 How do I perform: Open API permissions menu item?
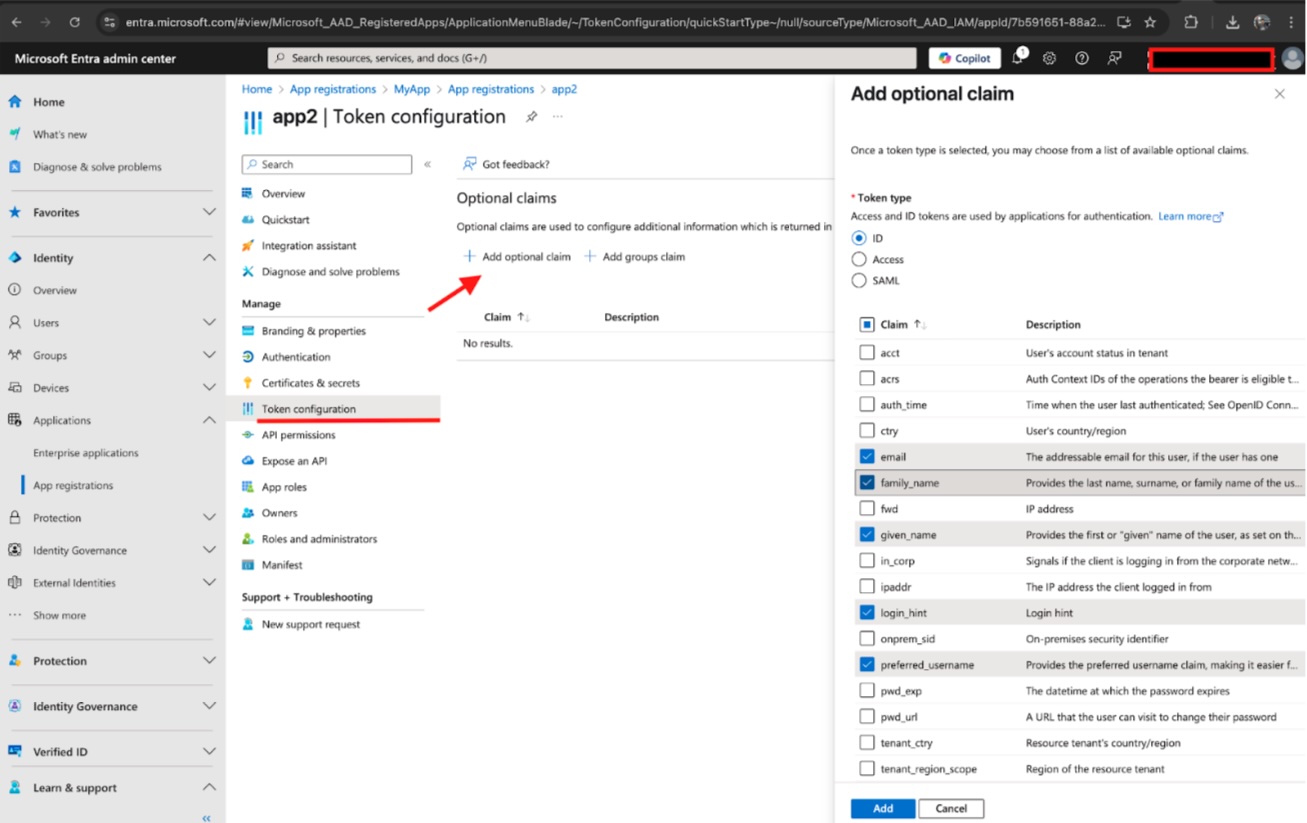coord(298,435)
